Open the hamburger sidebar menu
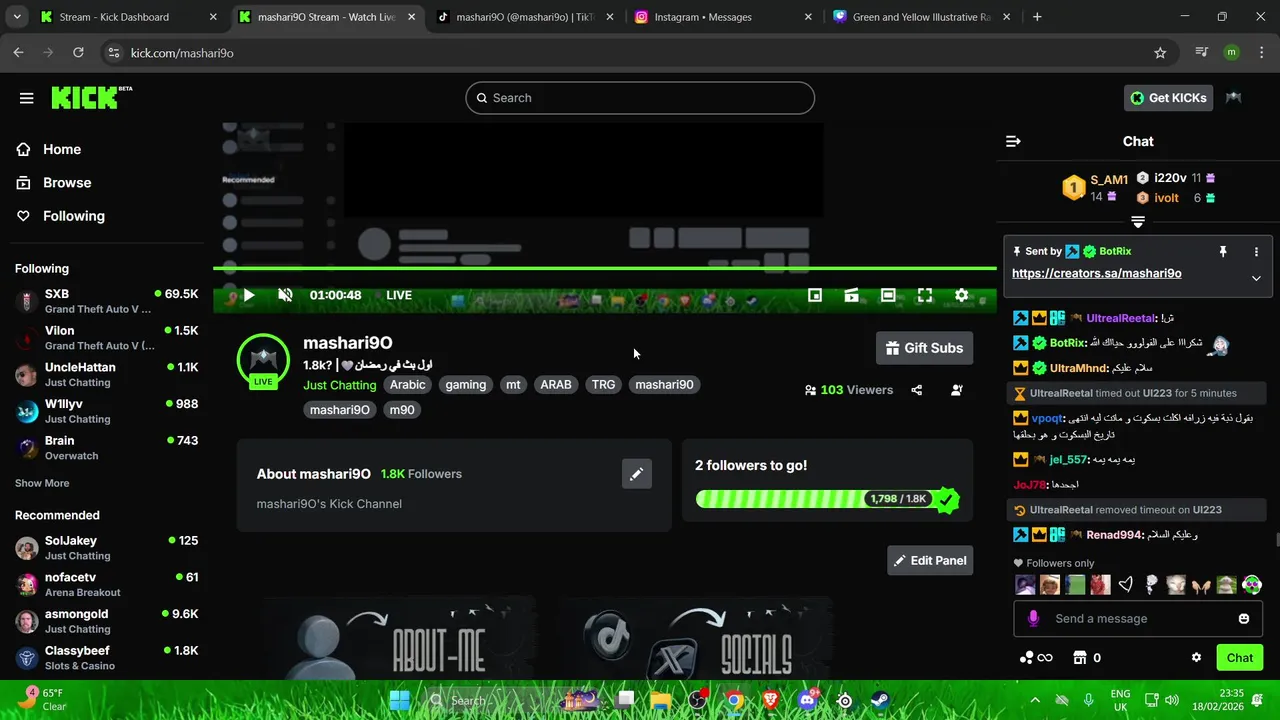The width and height of the screenshot is (1280, 720). (27, 98)
